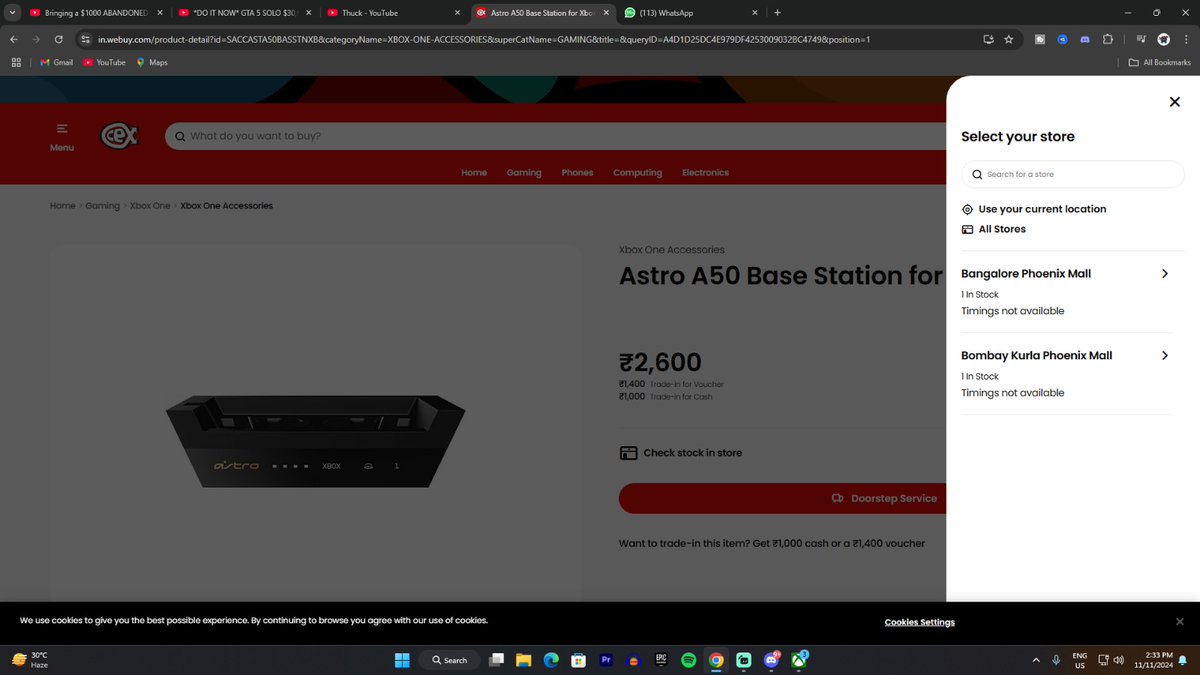Open Chrome profile avatar

1164,39
